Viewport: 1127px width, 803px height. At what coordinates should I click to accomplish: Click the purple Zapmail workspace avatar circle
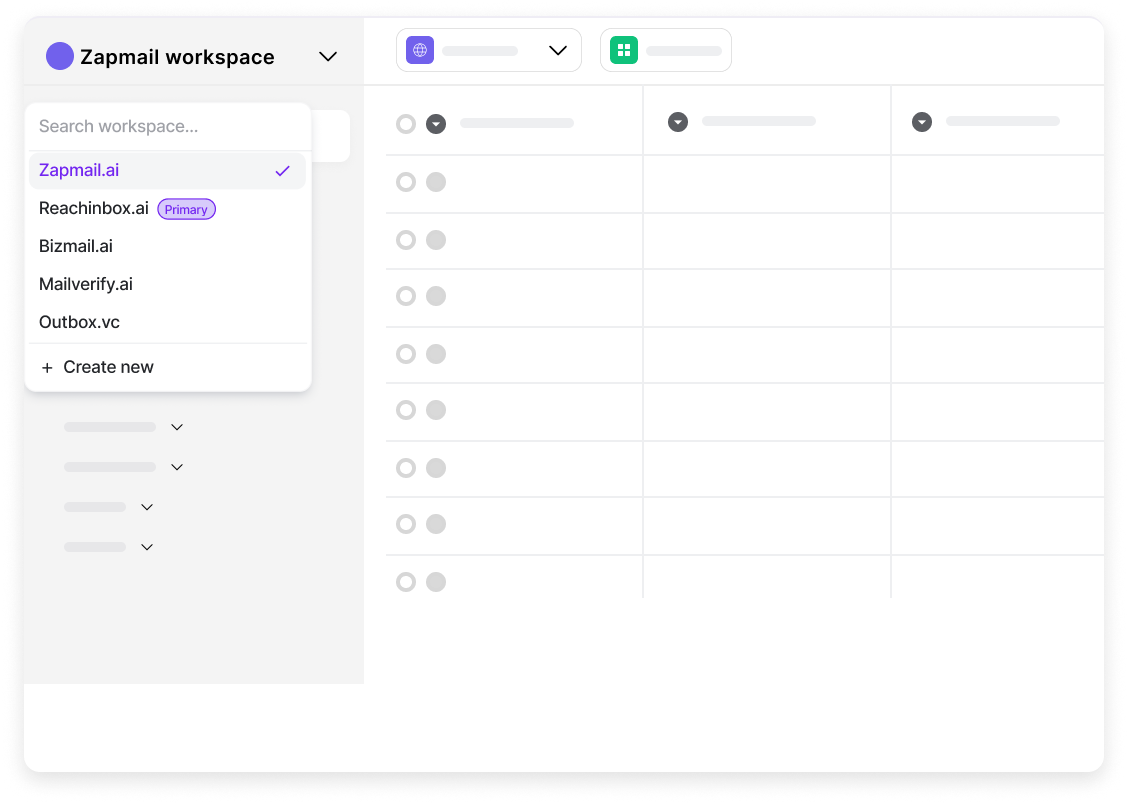(60, 56)
